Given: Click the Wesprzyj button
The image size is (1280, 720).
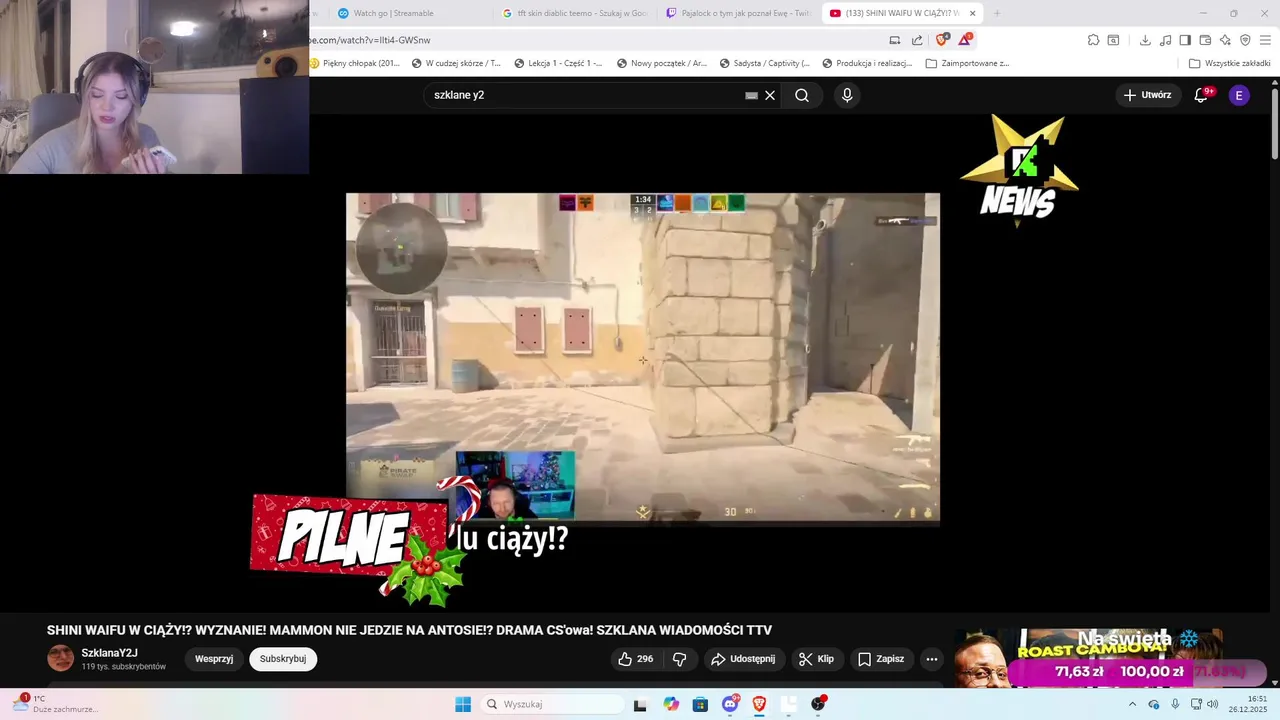Looking at the screenshot, I should [214, 659].
